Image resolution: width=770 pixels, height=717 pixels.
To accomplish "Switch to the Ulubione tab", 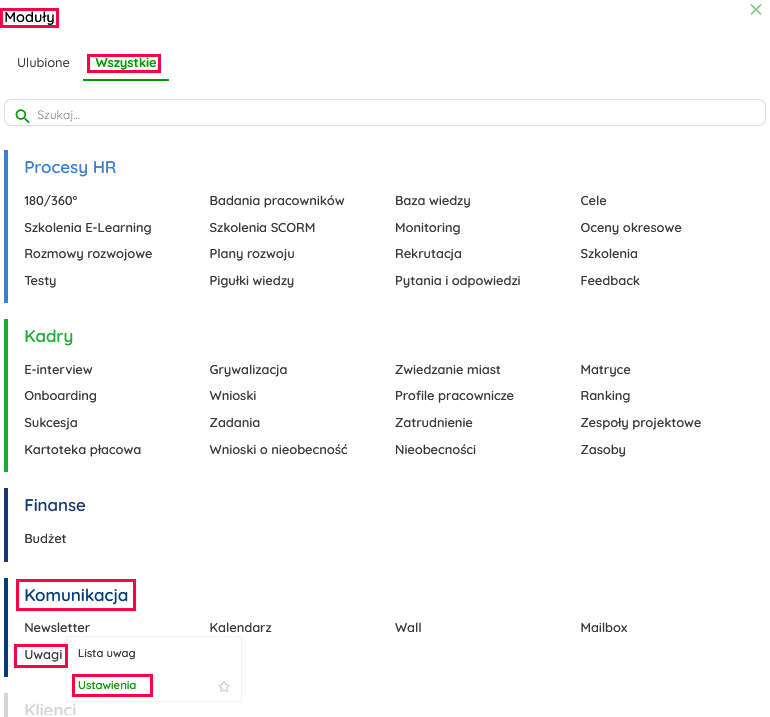I will pyautogui.click(x=43, y=63).
